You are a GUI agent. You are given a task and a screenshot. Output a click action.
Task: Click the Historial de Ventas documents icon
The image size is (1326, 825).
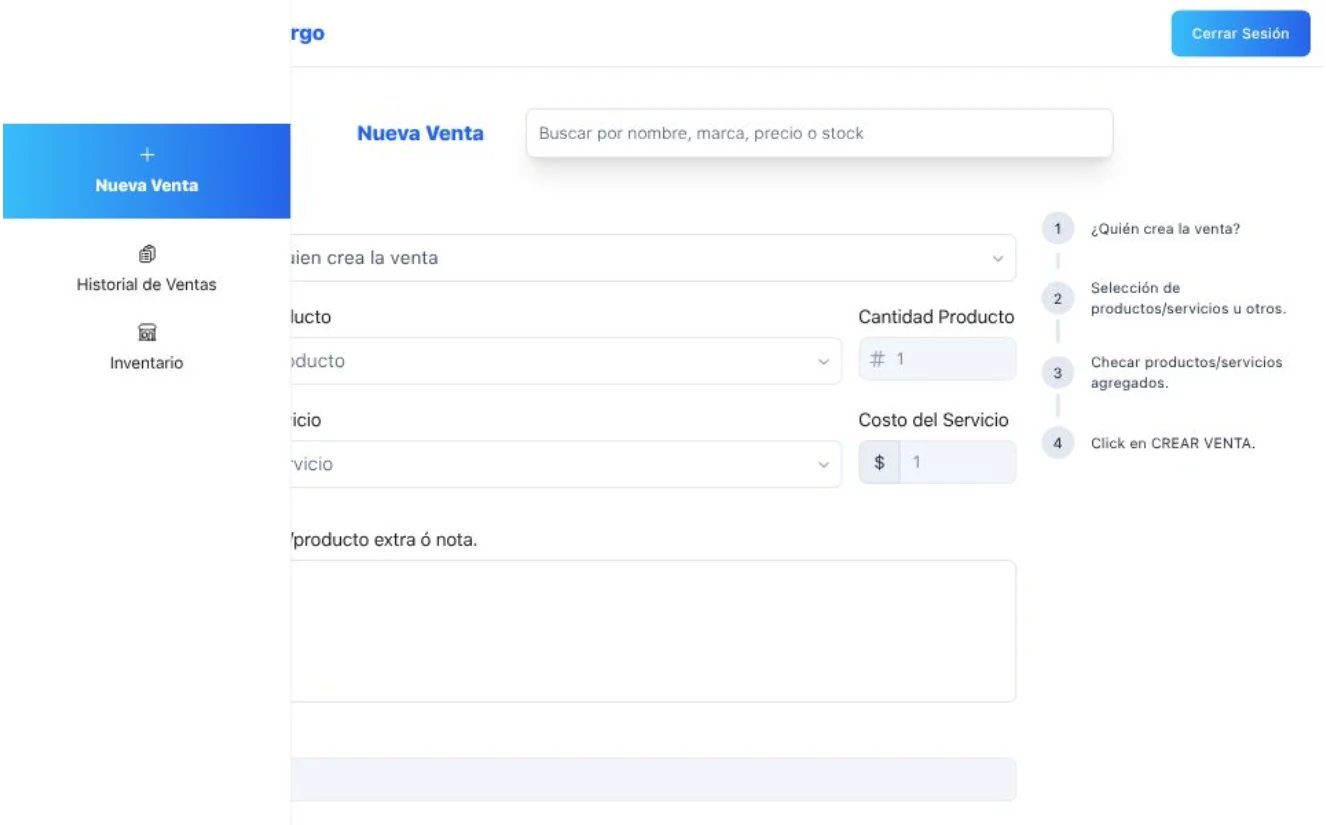coord(147,253)
